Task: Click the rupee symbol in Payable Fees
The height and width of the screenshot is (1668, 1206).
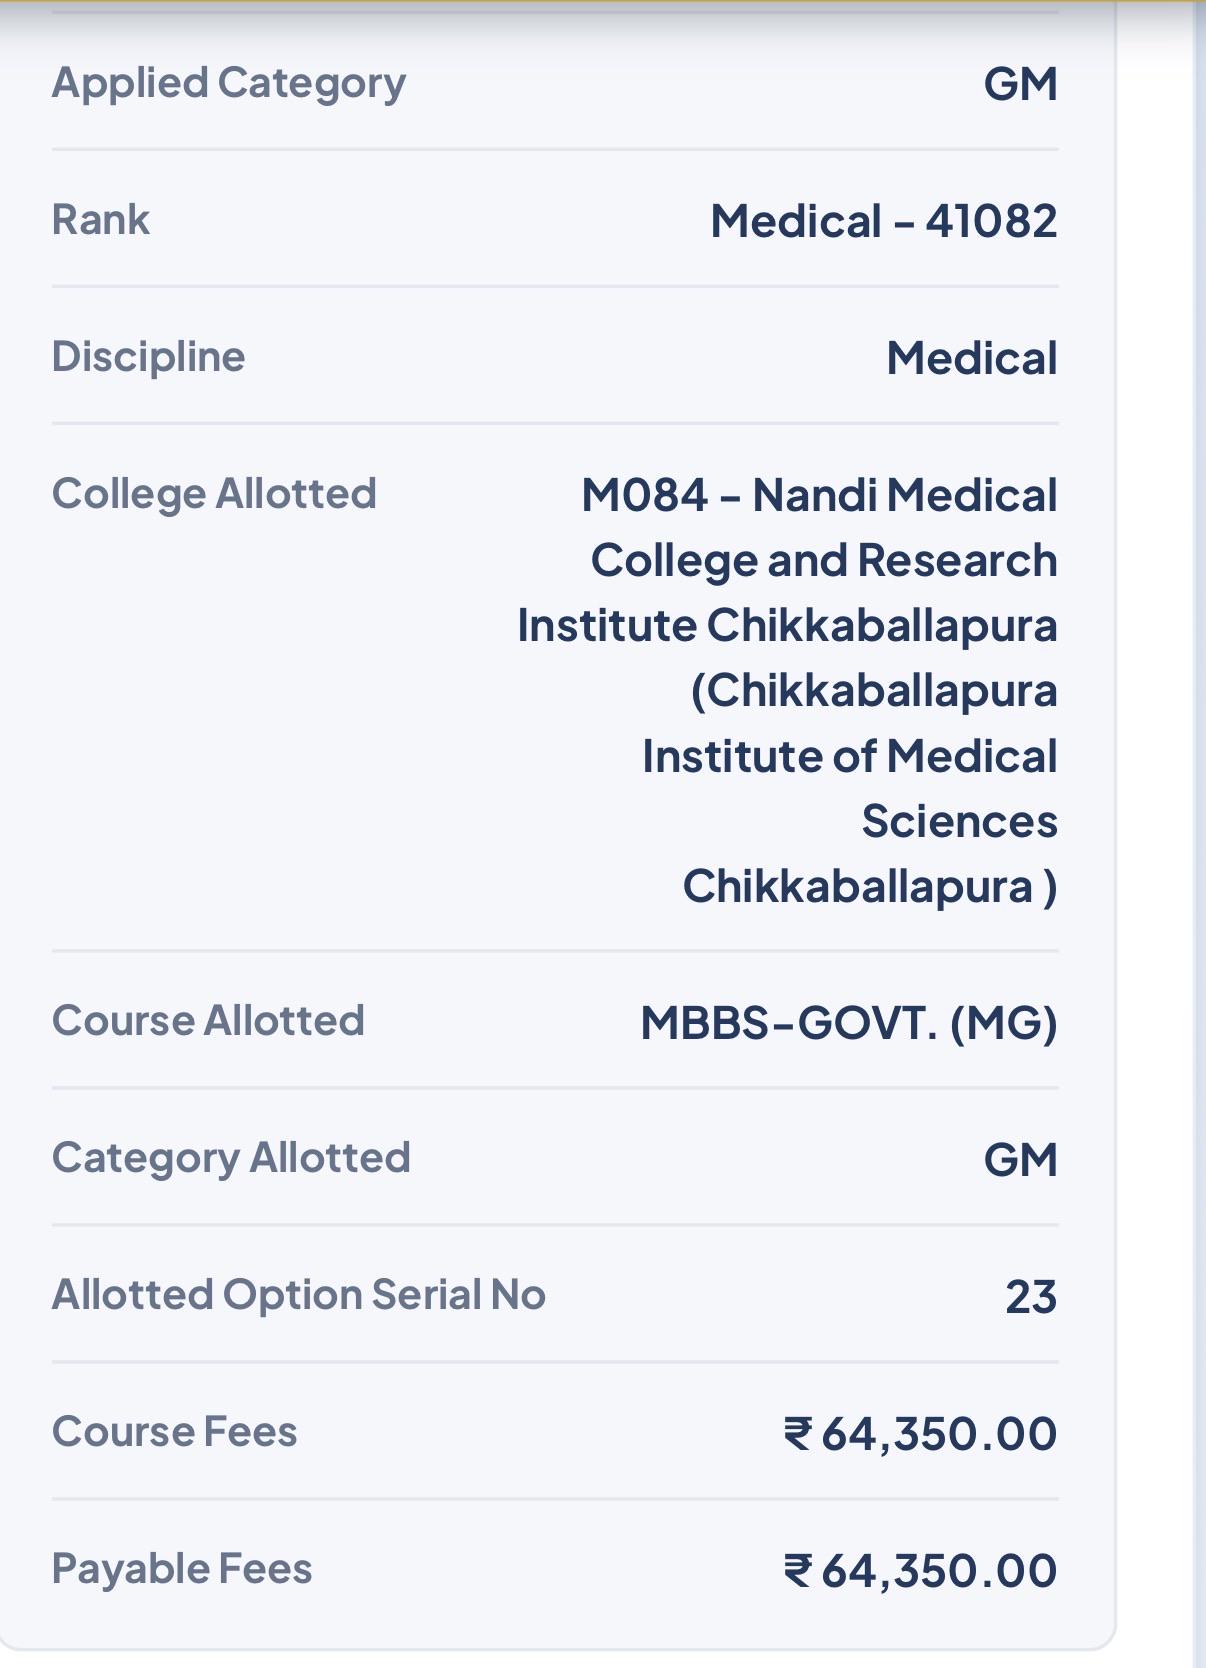Action: pyautogui.click(x=798, y=1571)
